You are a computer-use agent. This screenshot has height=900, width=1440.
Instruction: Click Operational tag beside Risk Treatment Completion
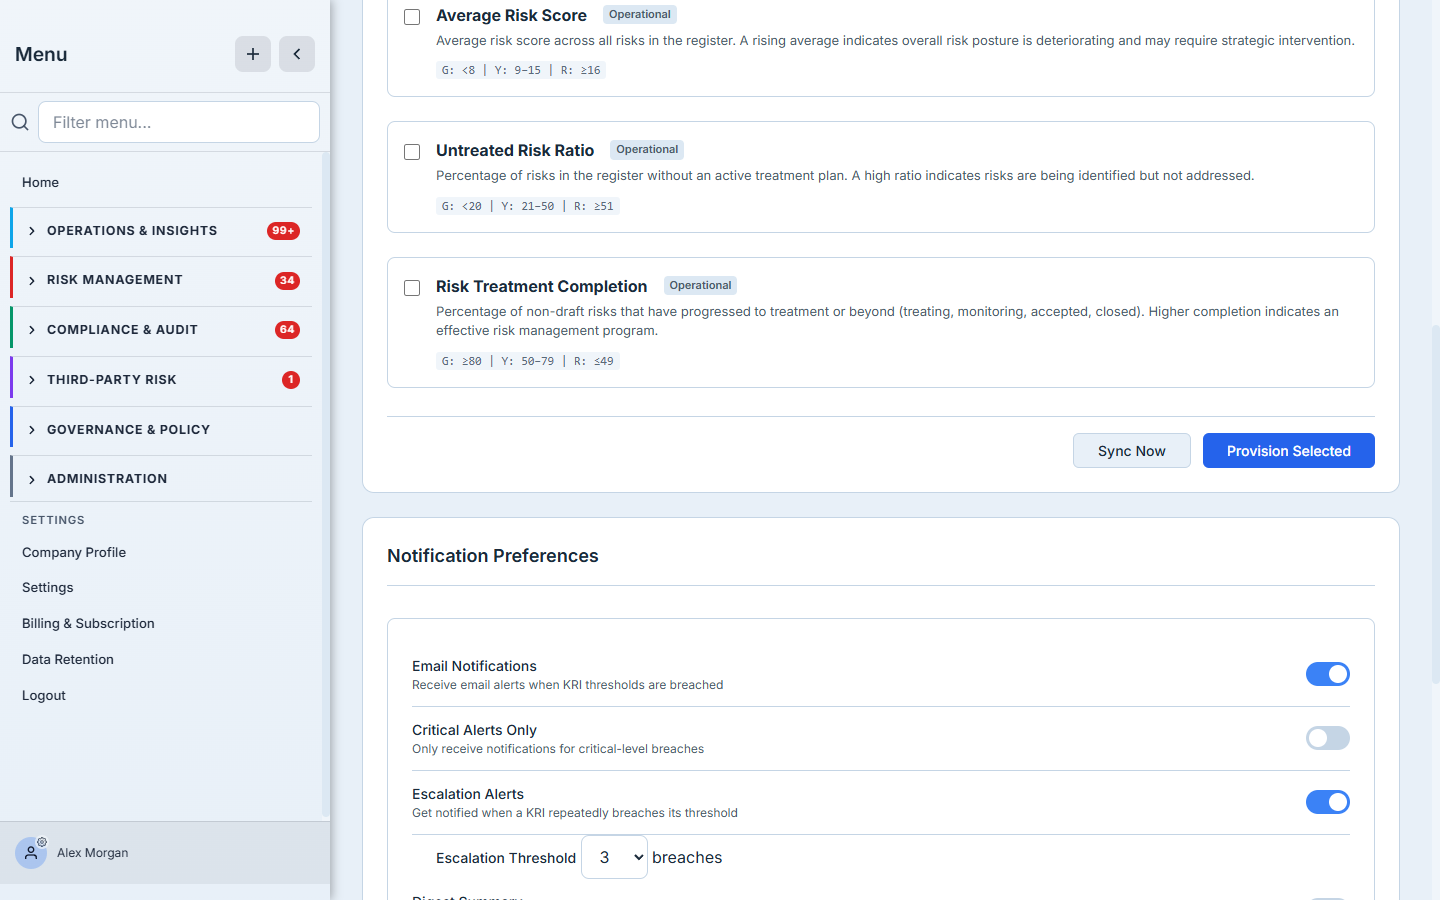point(701,286)
